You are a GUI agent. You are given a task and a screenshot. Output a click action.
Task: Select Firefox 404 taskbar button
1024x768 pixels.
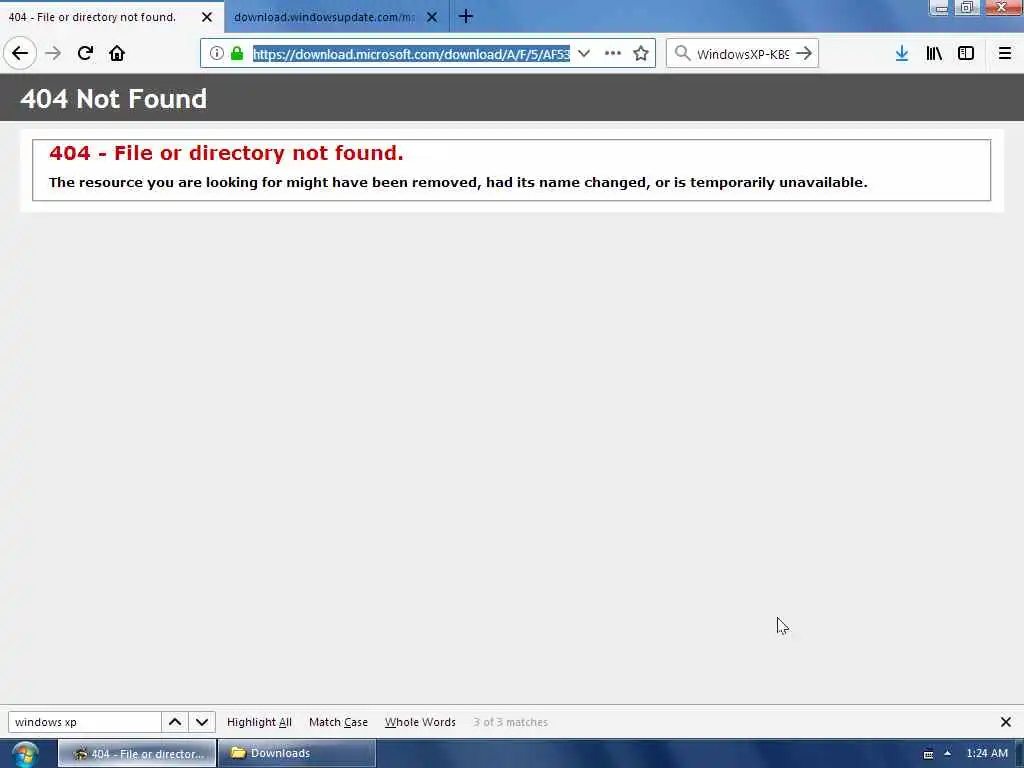(137, 754)
